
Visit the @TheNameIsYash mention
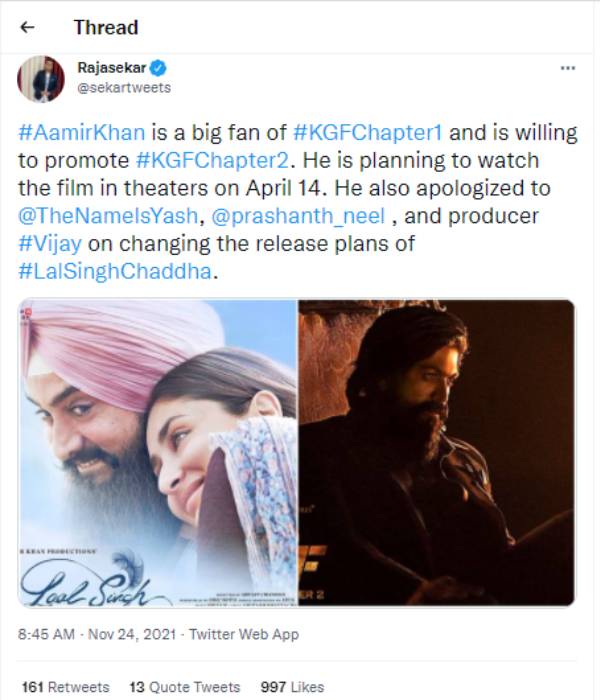[x=108, y=216]
